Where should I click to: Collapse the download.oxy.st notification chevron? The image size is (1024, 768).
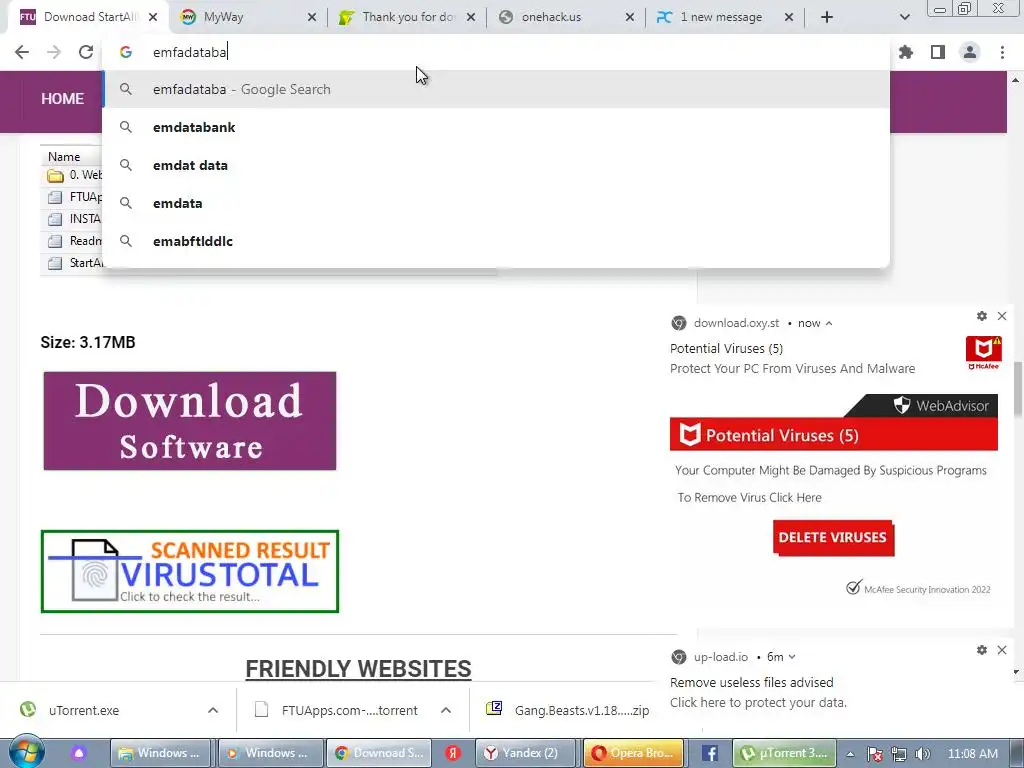829,323
